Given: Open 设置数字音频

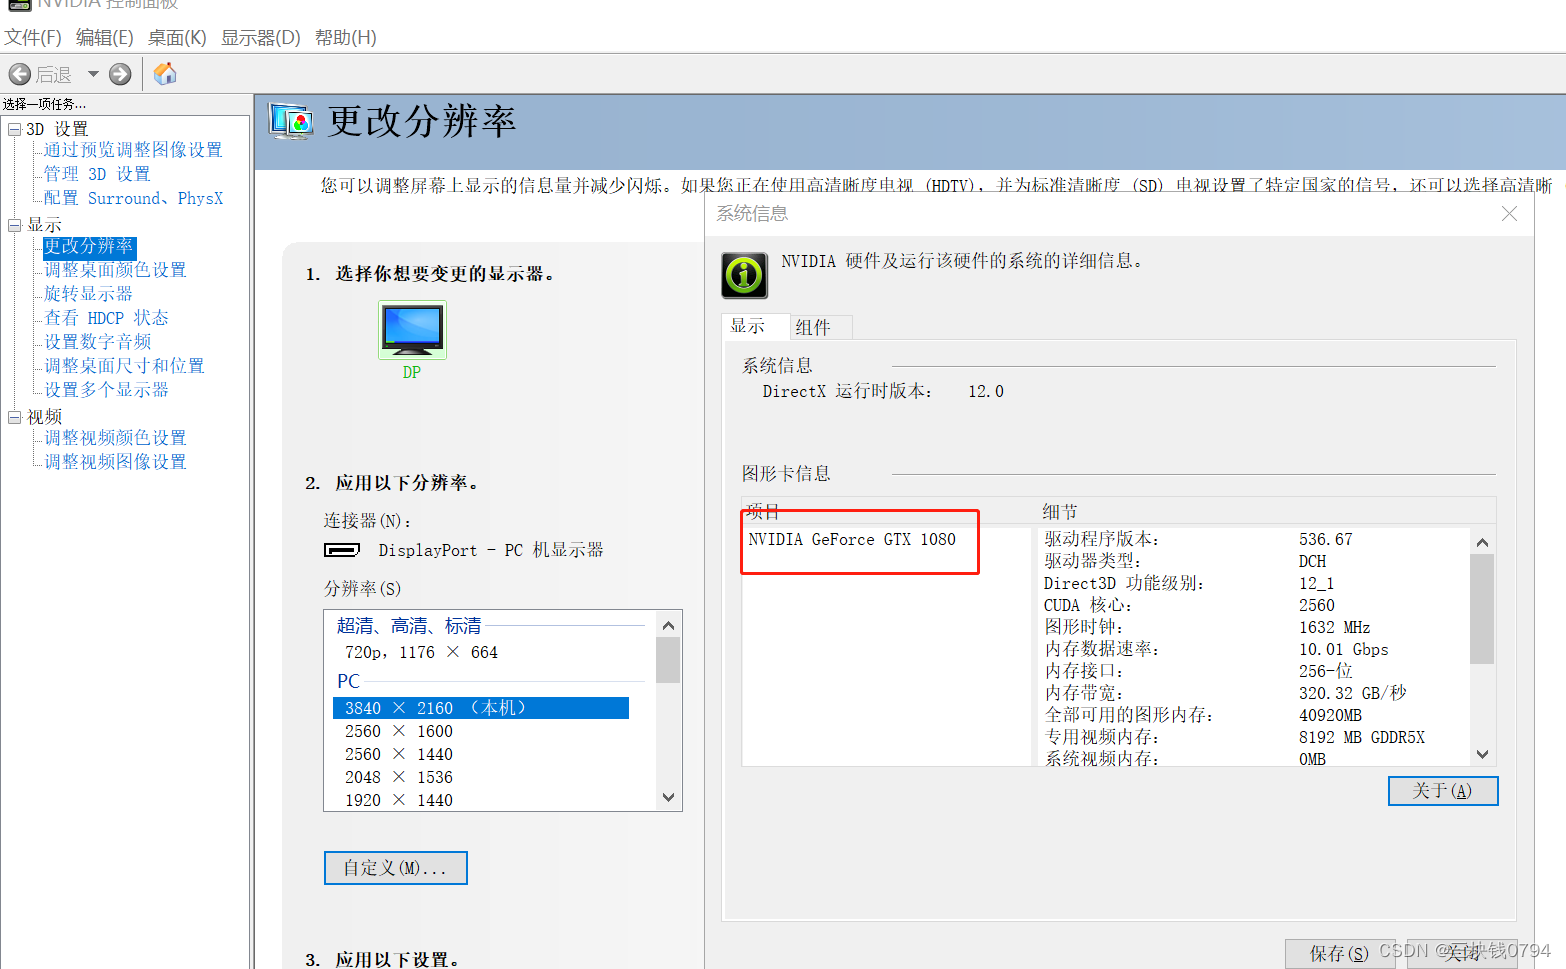Looking at the screenshot, I should click(97, 342).
